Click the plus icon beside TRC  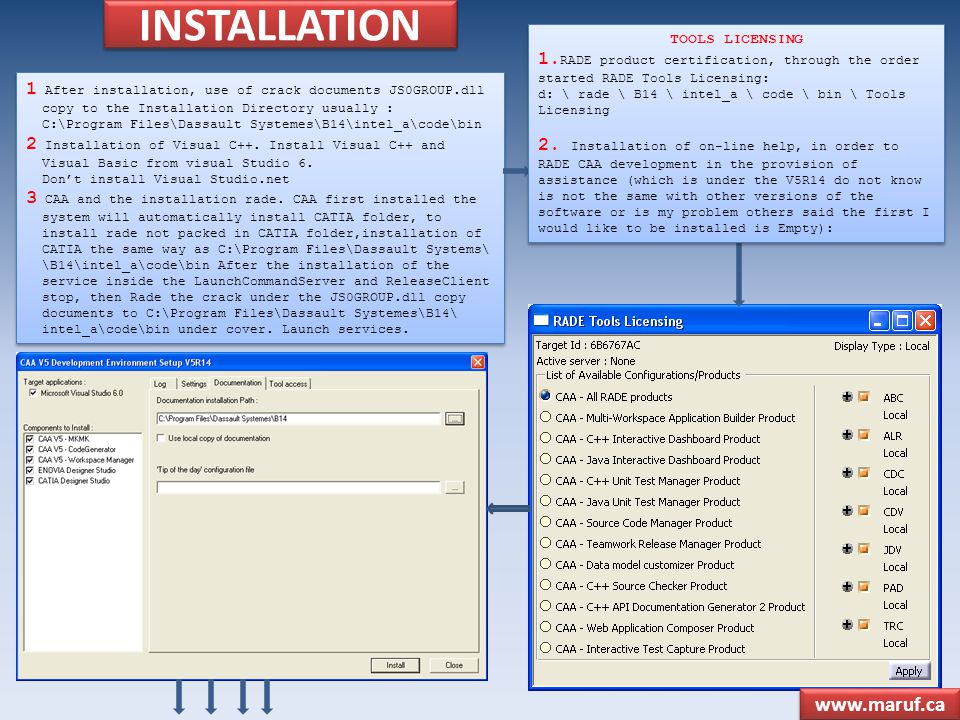pos(847,624)
